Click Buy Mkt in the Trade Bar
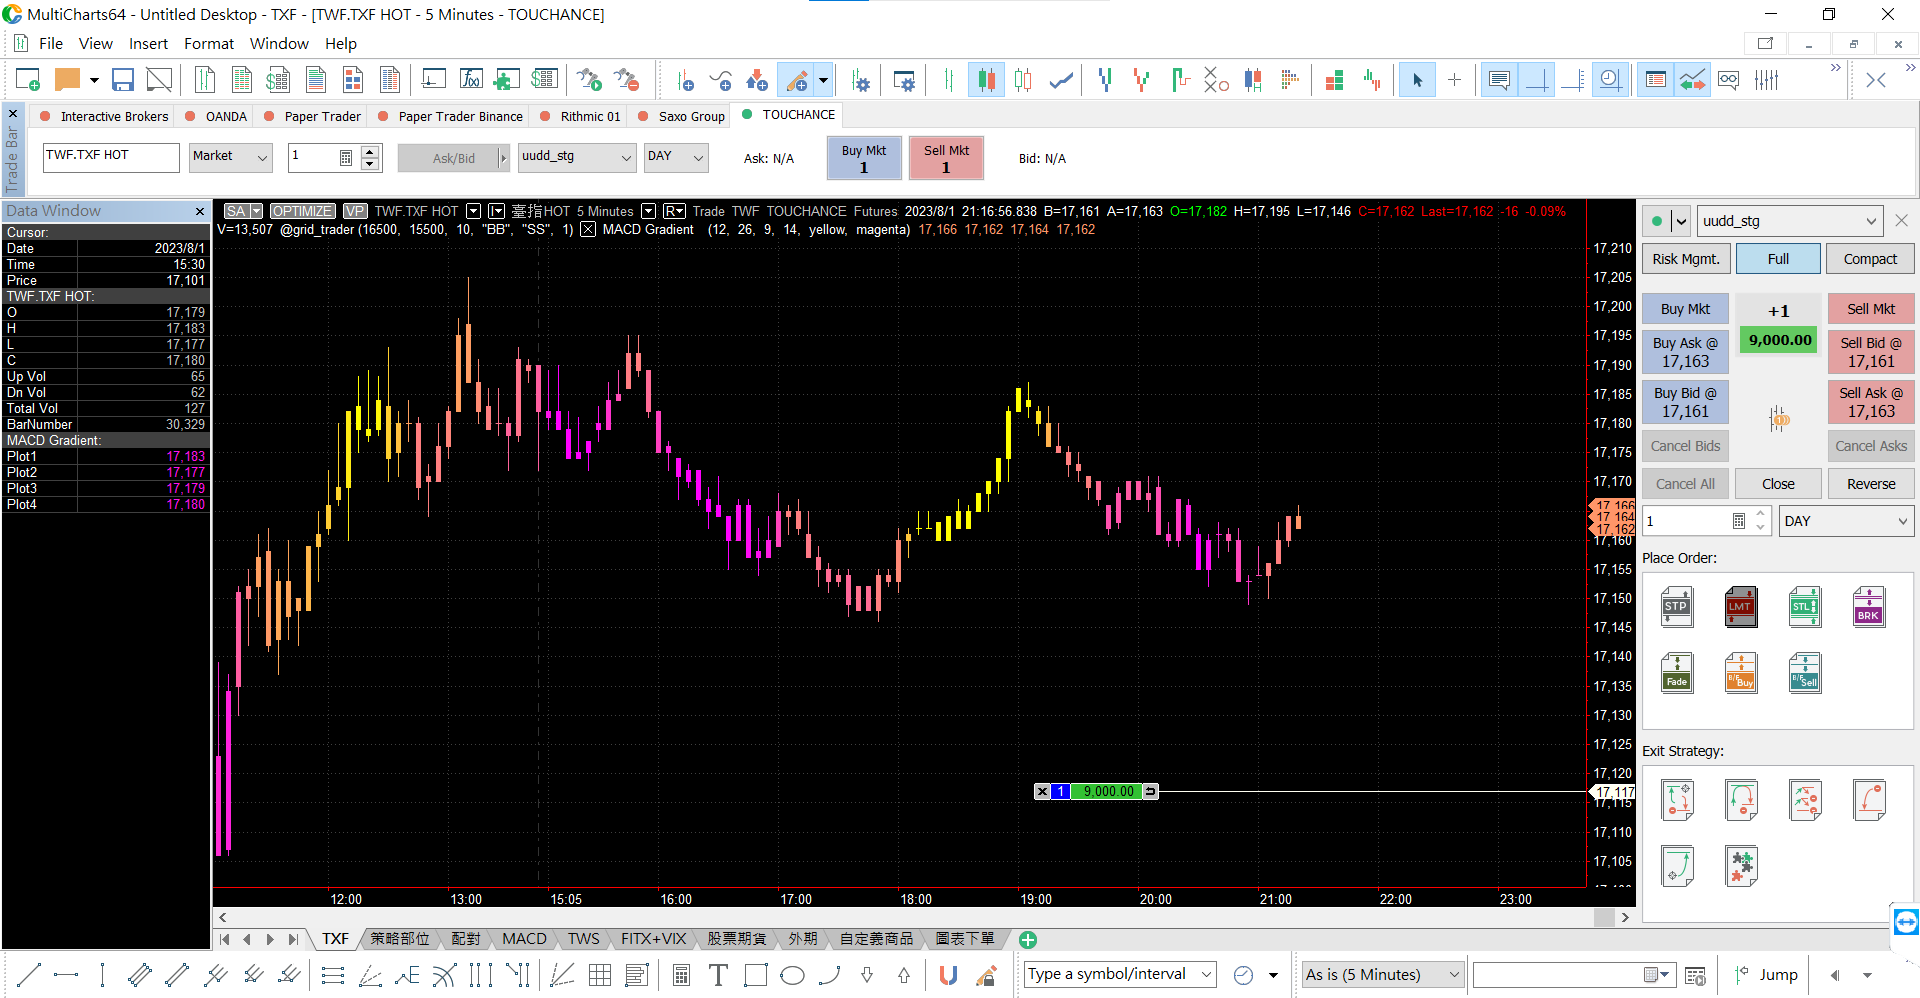 coord(864,158)
